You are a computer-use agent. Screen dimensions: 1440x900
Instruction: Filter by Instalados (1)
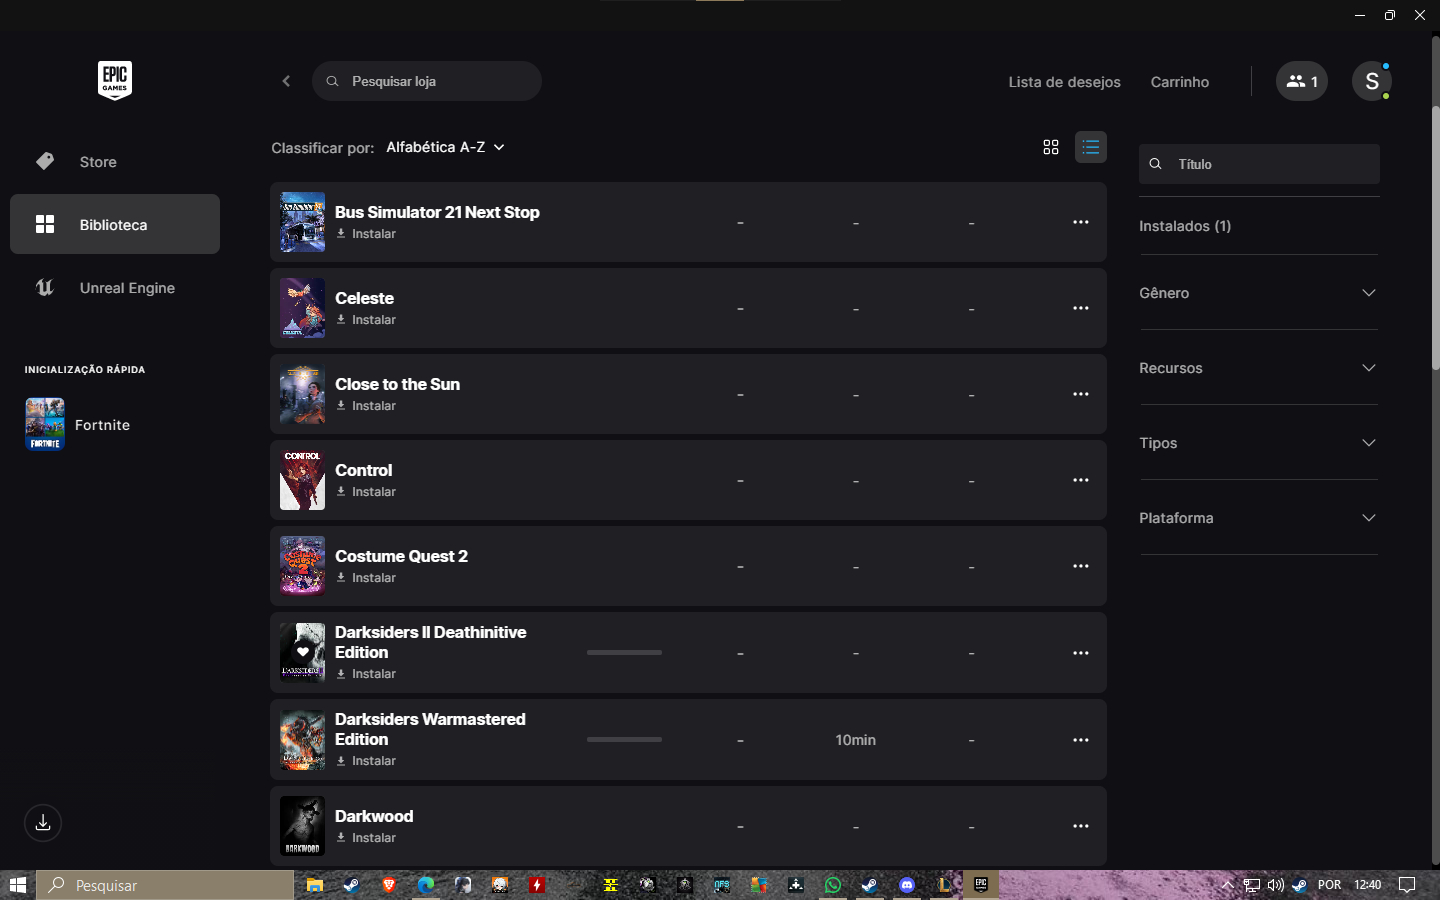pos(1185,226)
